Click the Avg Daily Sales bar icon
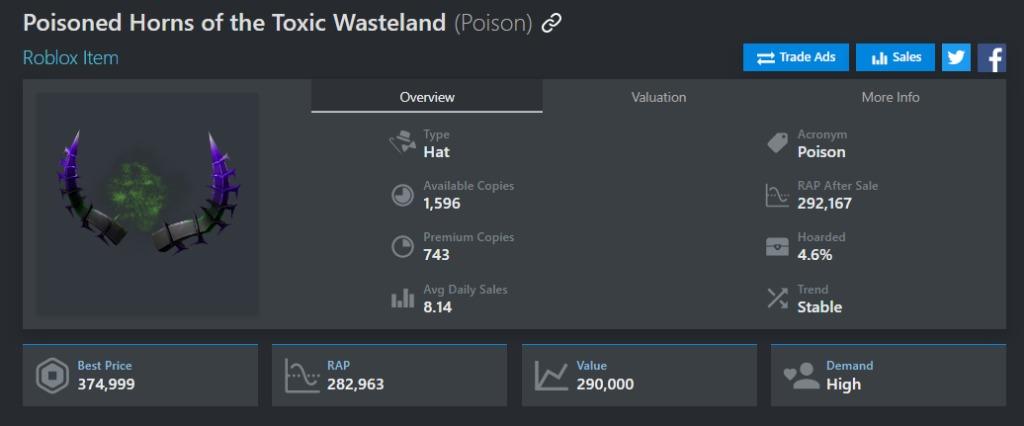 click(402, 299)
